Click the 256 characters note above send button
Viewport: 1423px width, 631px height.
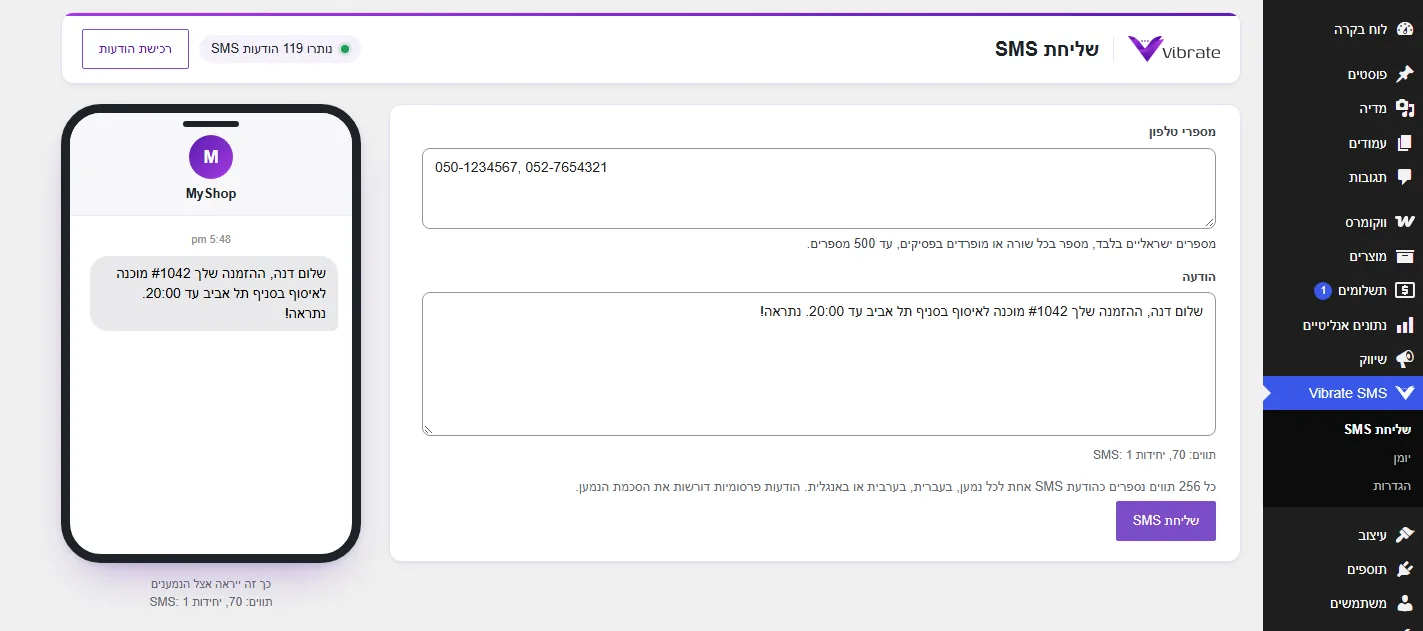[896, 487]
